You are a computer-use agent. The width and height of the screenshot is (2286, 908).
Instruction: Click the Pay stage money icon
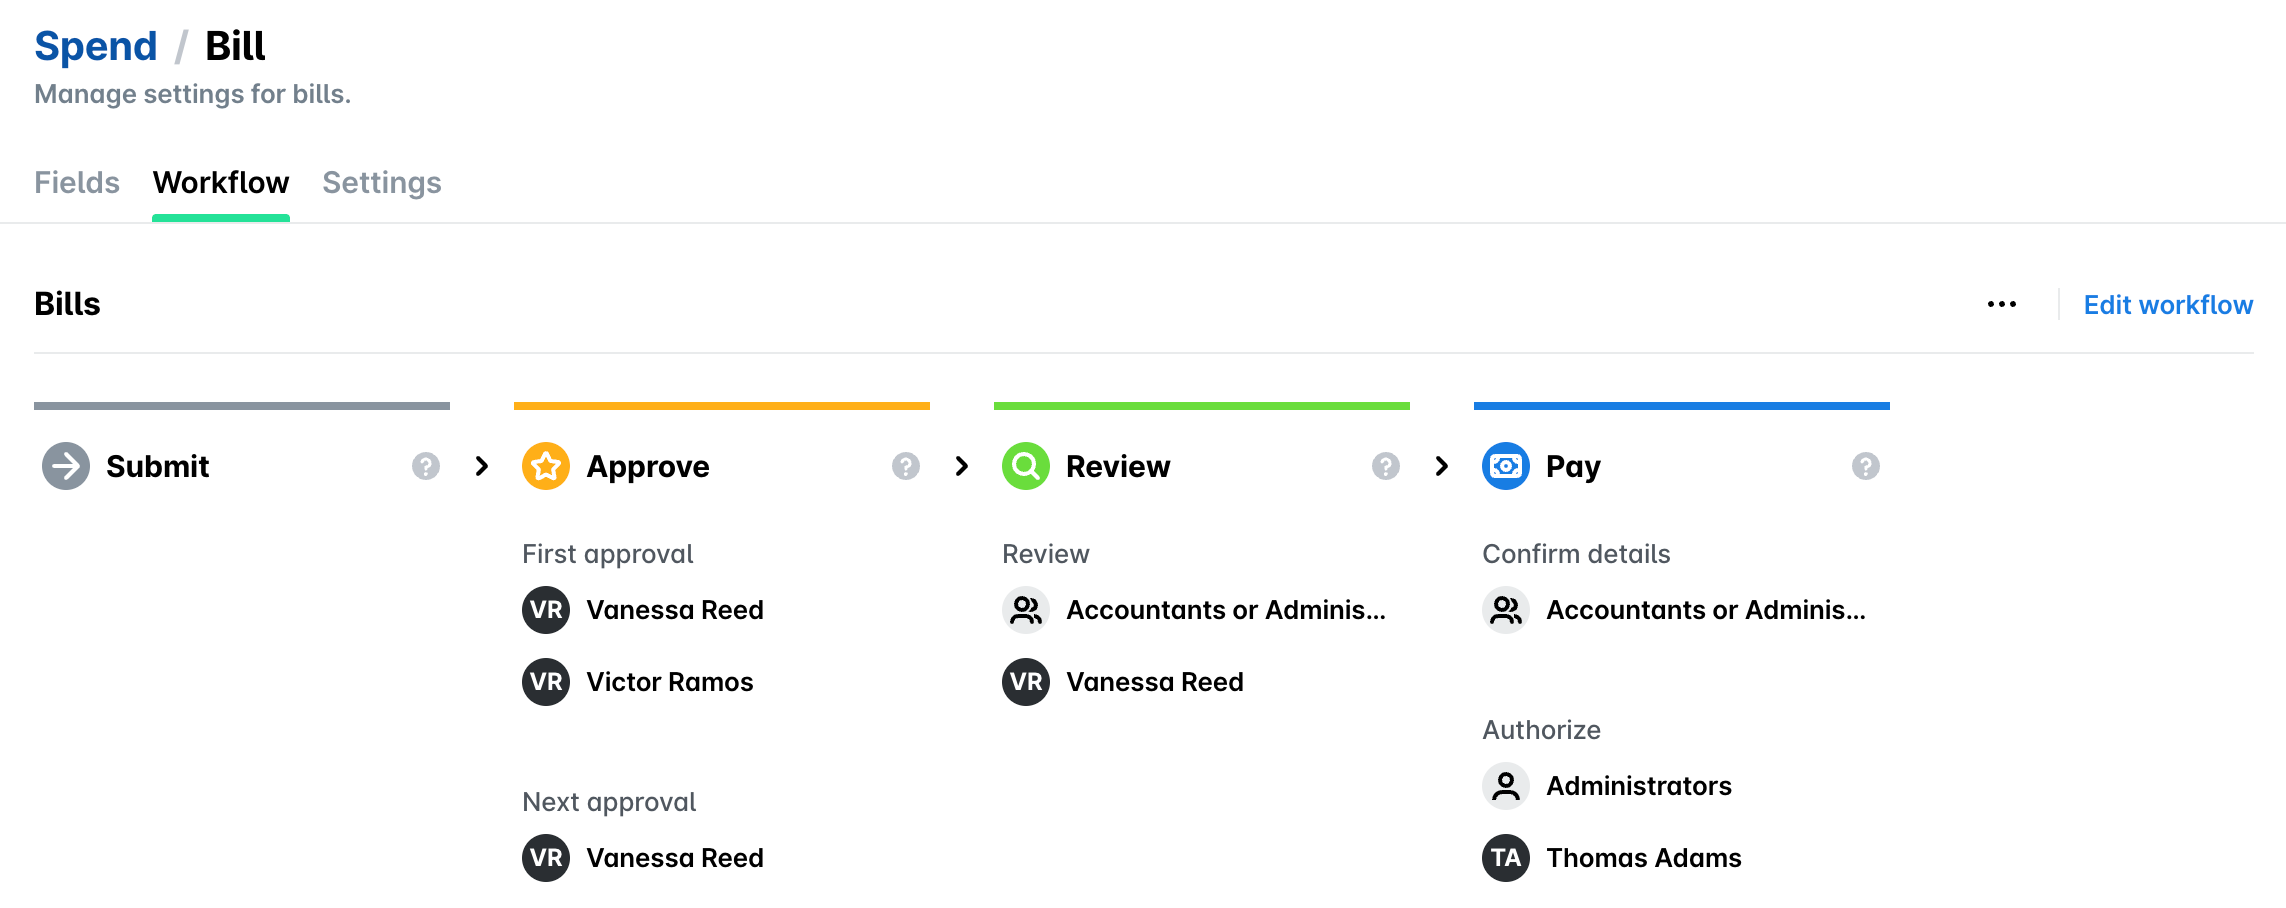click(1506, 466)
